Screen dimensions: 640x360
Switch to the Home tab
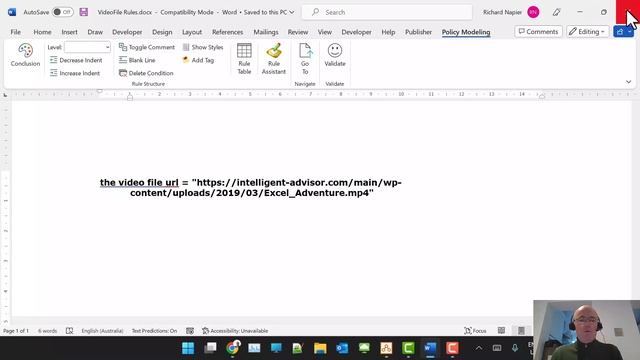(x=42, y=32)
